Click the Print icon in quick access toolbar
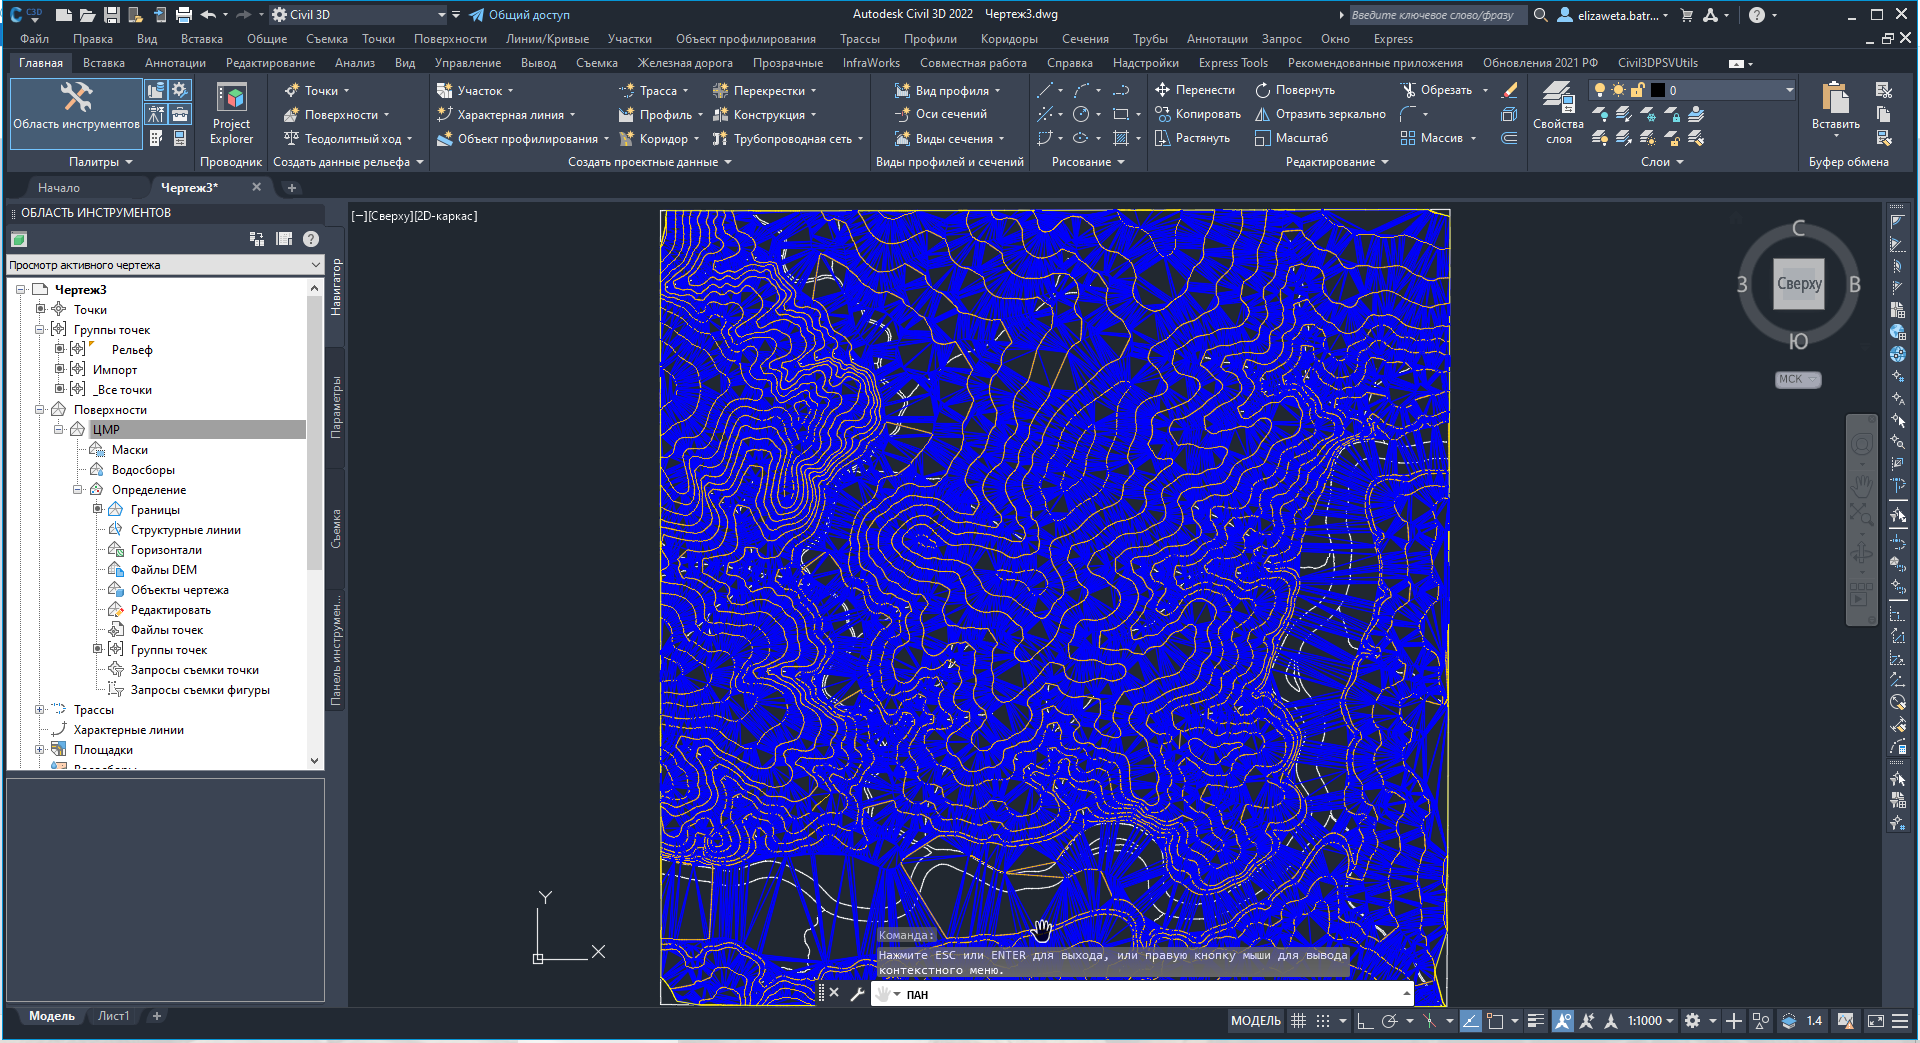The image size is (1920, 1043). pyautogui.click(x=183, y=15)
